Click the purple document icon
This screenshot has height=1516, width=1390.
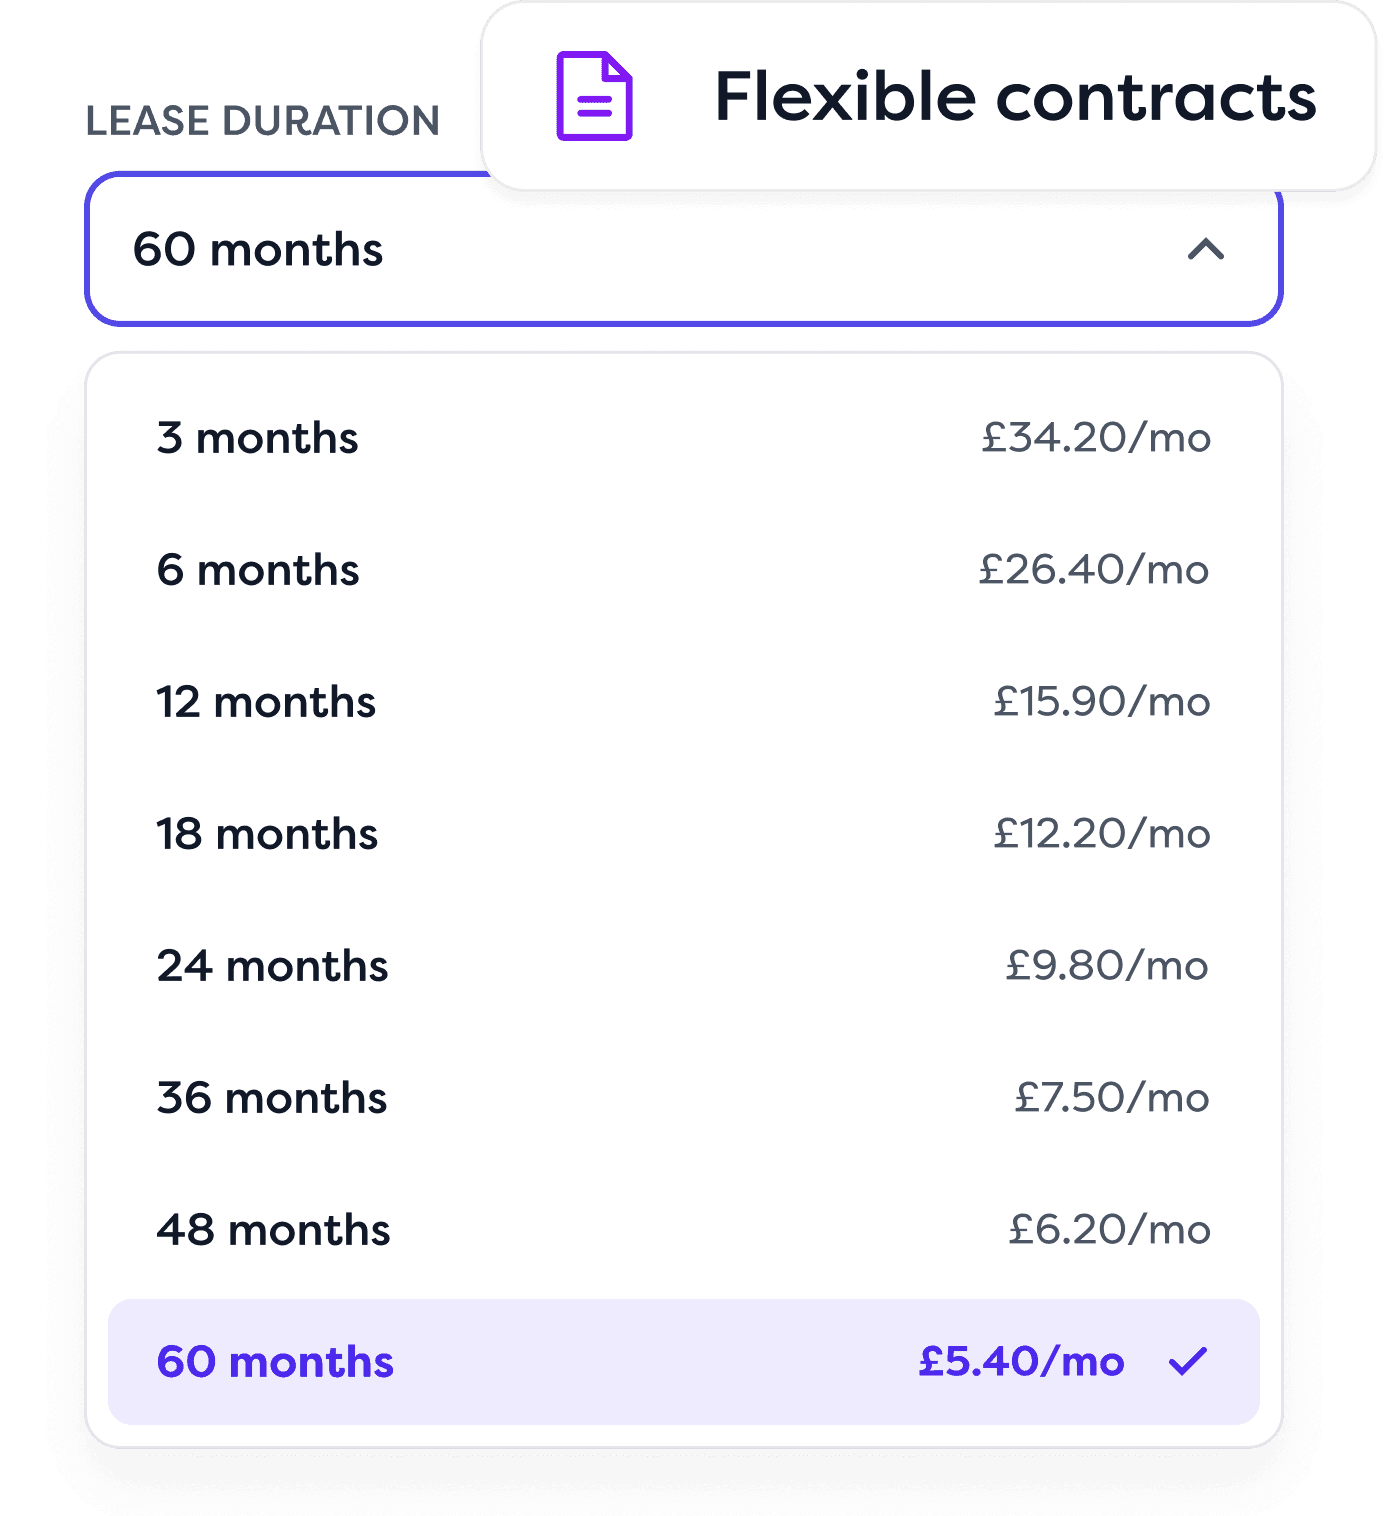594,96
